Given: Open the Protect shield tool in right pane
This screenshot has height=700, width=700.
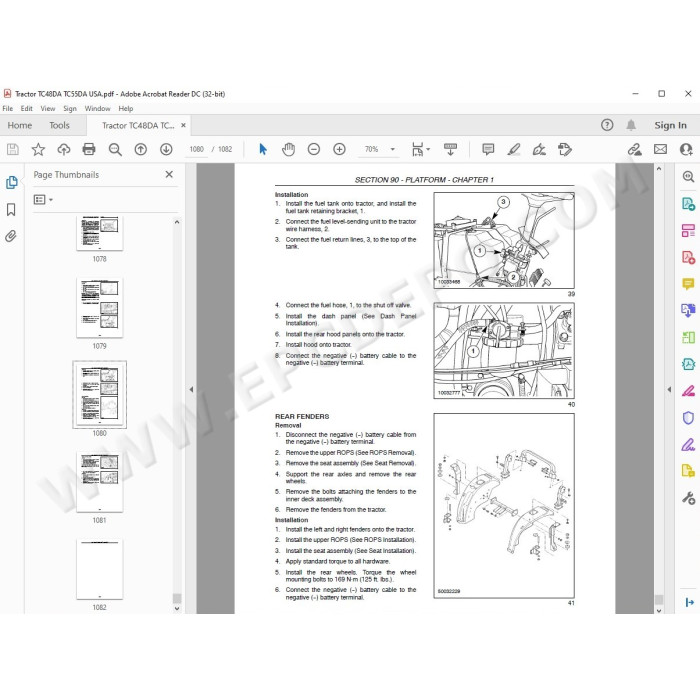Looking at the screenshot, I should (688, 418).
